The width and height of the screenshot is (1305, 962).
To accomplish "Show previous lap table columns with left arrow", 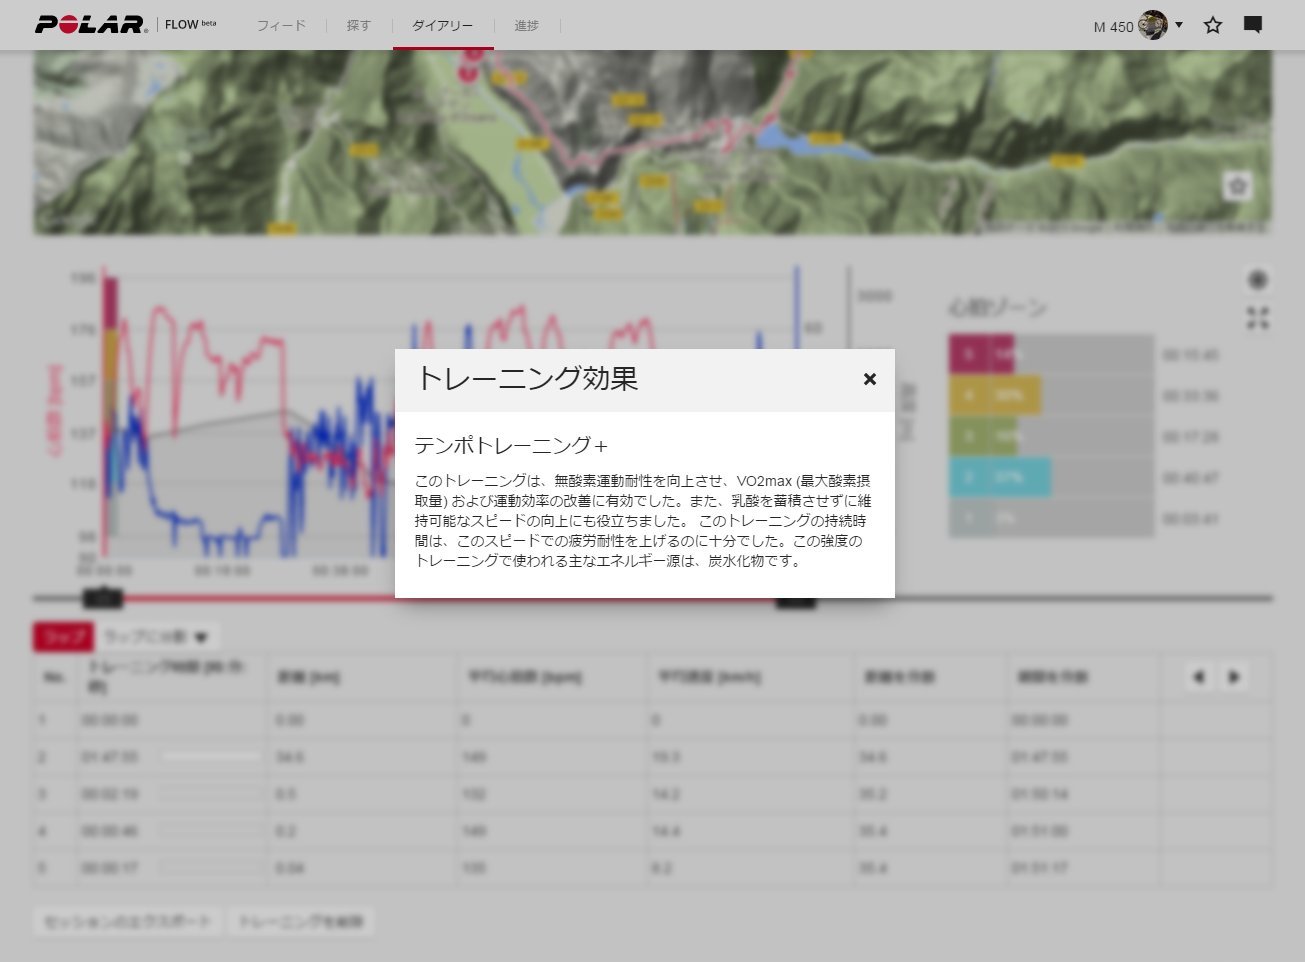I will coord(1198,677).
